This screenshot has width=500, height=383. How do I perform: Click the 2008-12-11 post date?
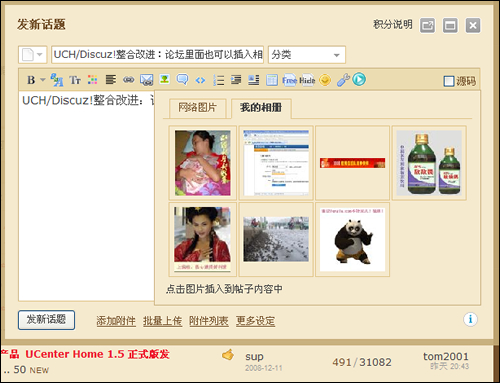click(x=264, y=368)
